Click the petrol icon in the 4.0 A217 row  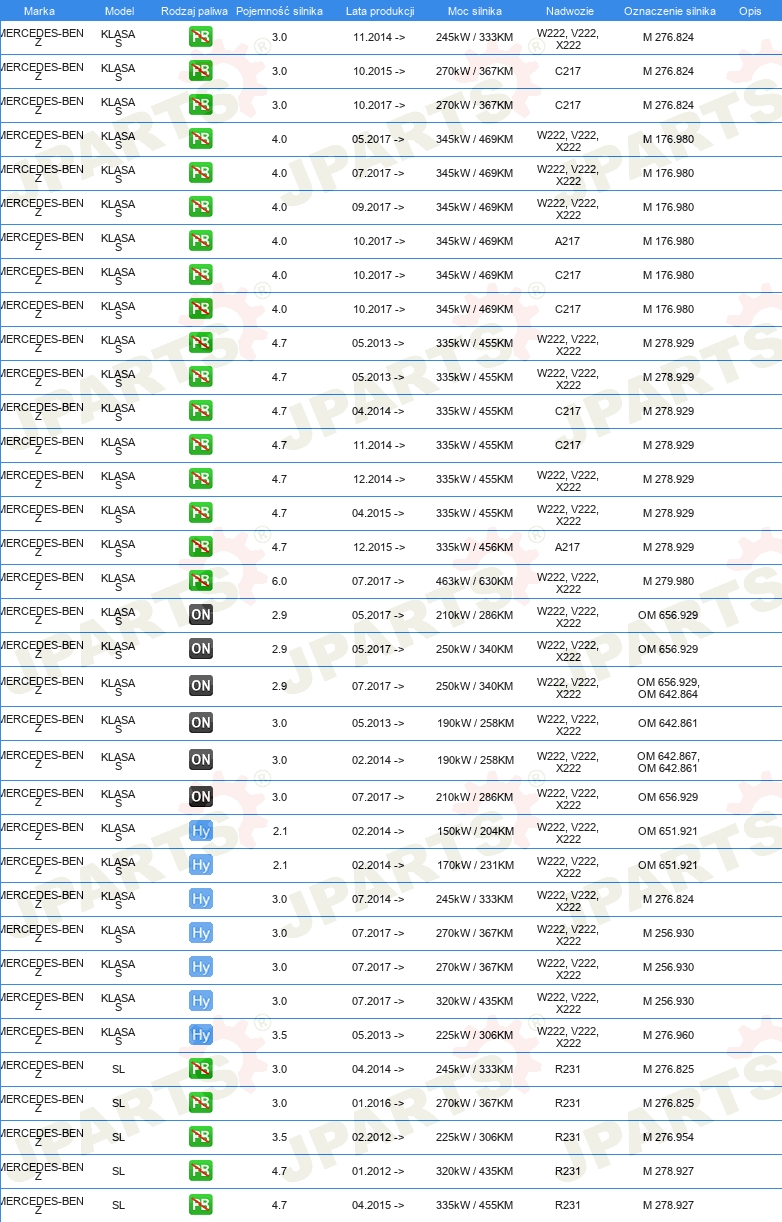pyautogui.click(x=201, y=241)
